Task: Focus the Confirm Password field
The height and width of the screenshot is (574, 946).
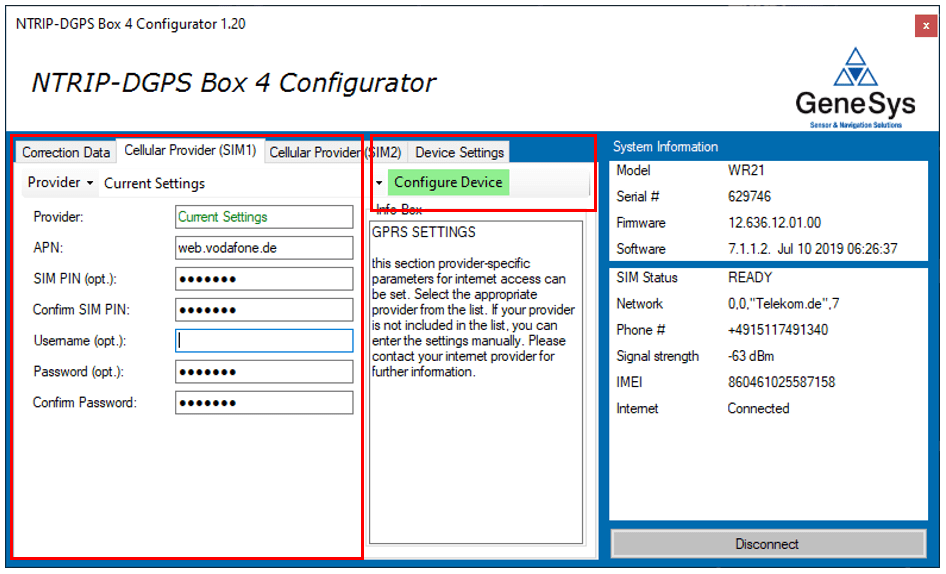Action: coord(264,403)
